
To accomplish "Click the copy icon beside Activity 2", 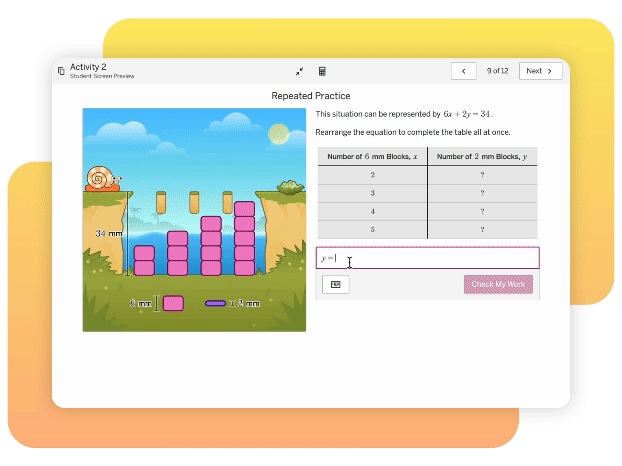I will tap(61, 71).
